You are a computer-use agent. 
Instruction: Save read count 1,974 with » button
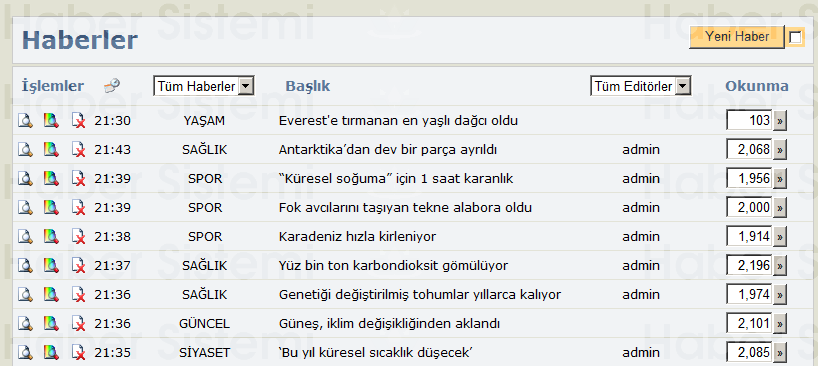click(780, 295)
